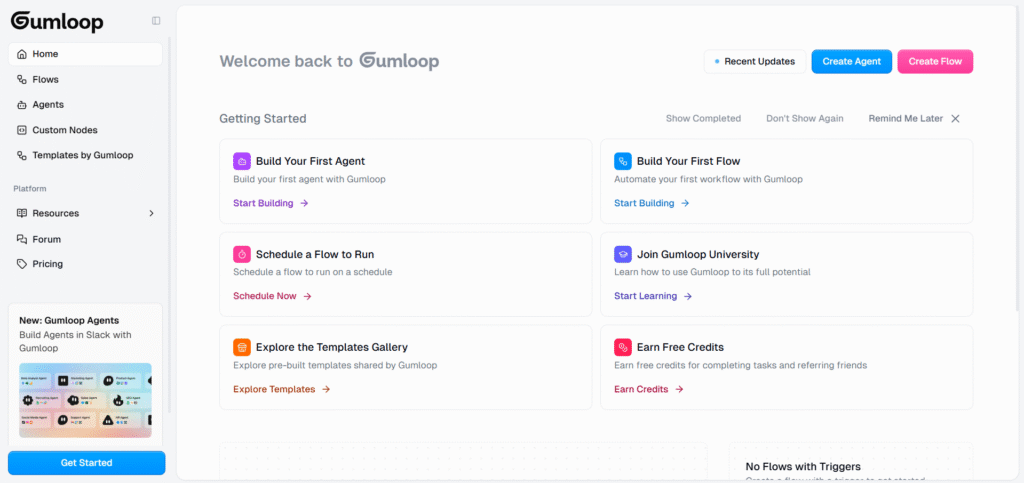
Task: Click the Earn Credits link
Action: pyautogui.click(x=641, y=390)
